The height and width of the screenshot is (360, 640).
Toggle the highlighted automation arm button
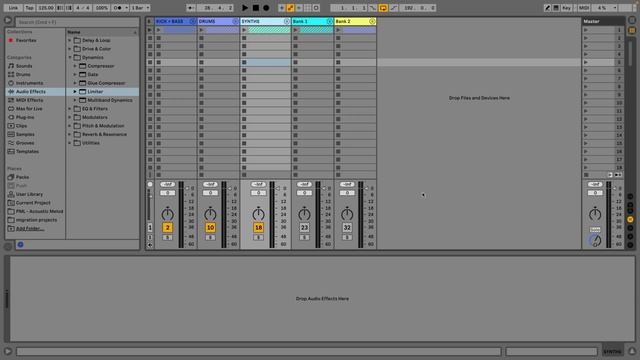290,8
